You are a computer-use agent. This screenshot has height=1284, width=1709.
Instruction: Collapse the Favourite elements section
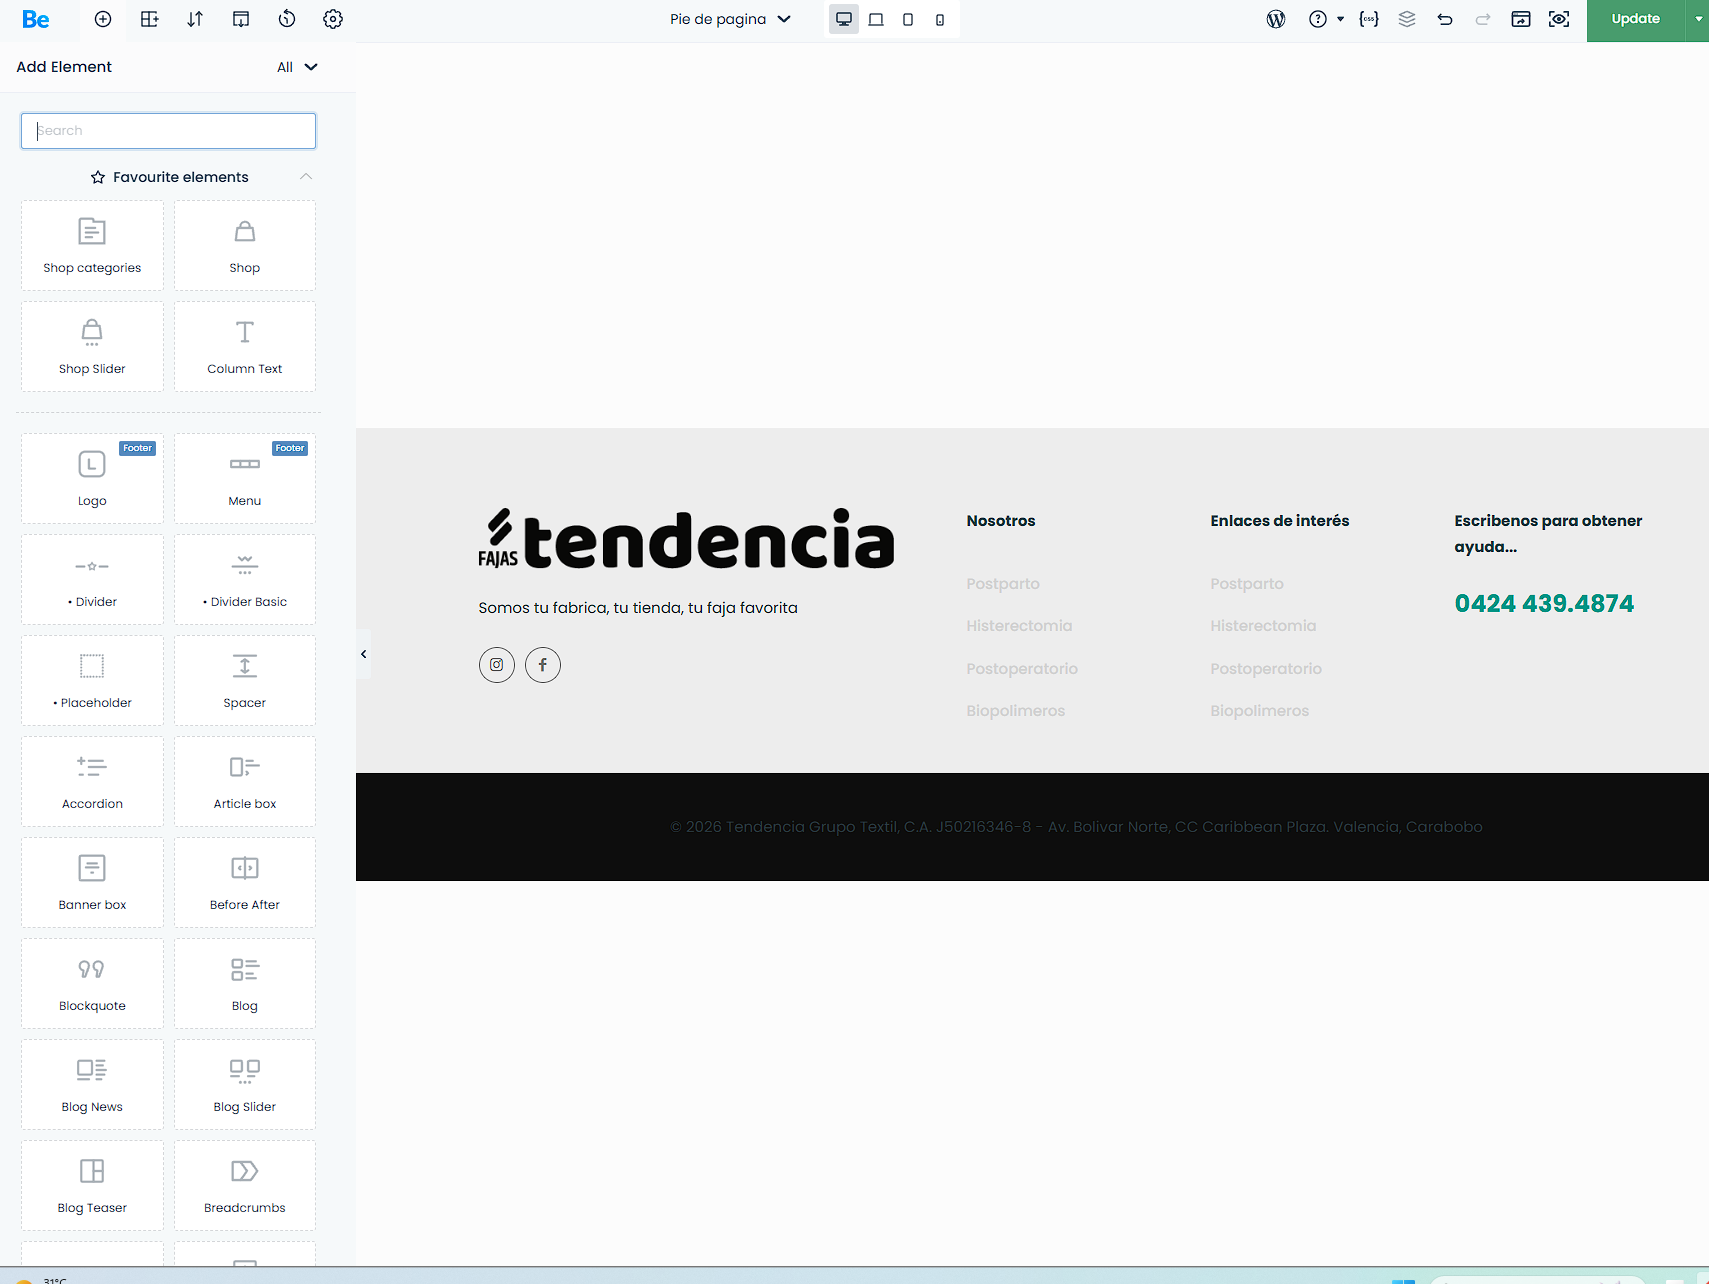(x=306, y=177)
